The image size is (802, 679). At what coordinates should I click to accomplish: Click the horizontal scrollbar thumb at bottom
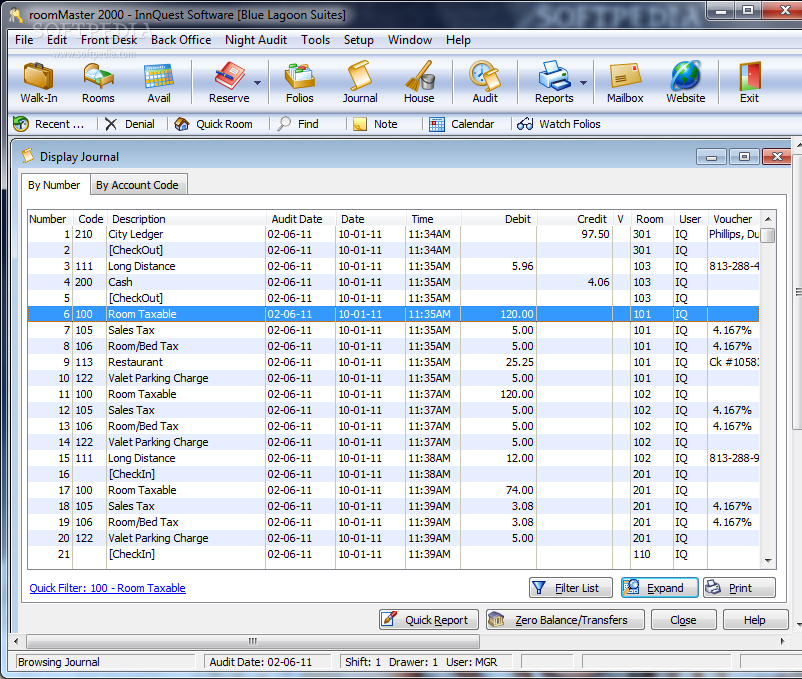tap(253, 641)
